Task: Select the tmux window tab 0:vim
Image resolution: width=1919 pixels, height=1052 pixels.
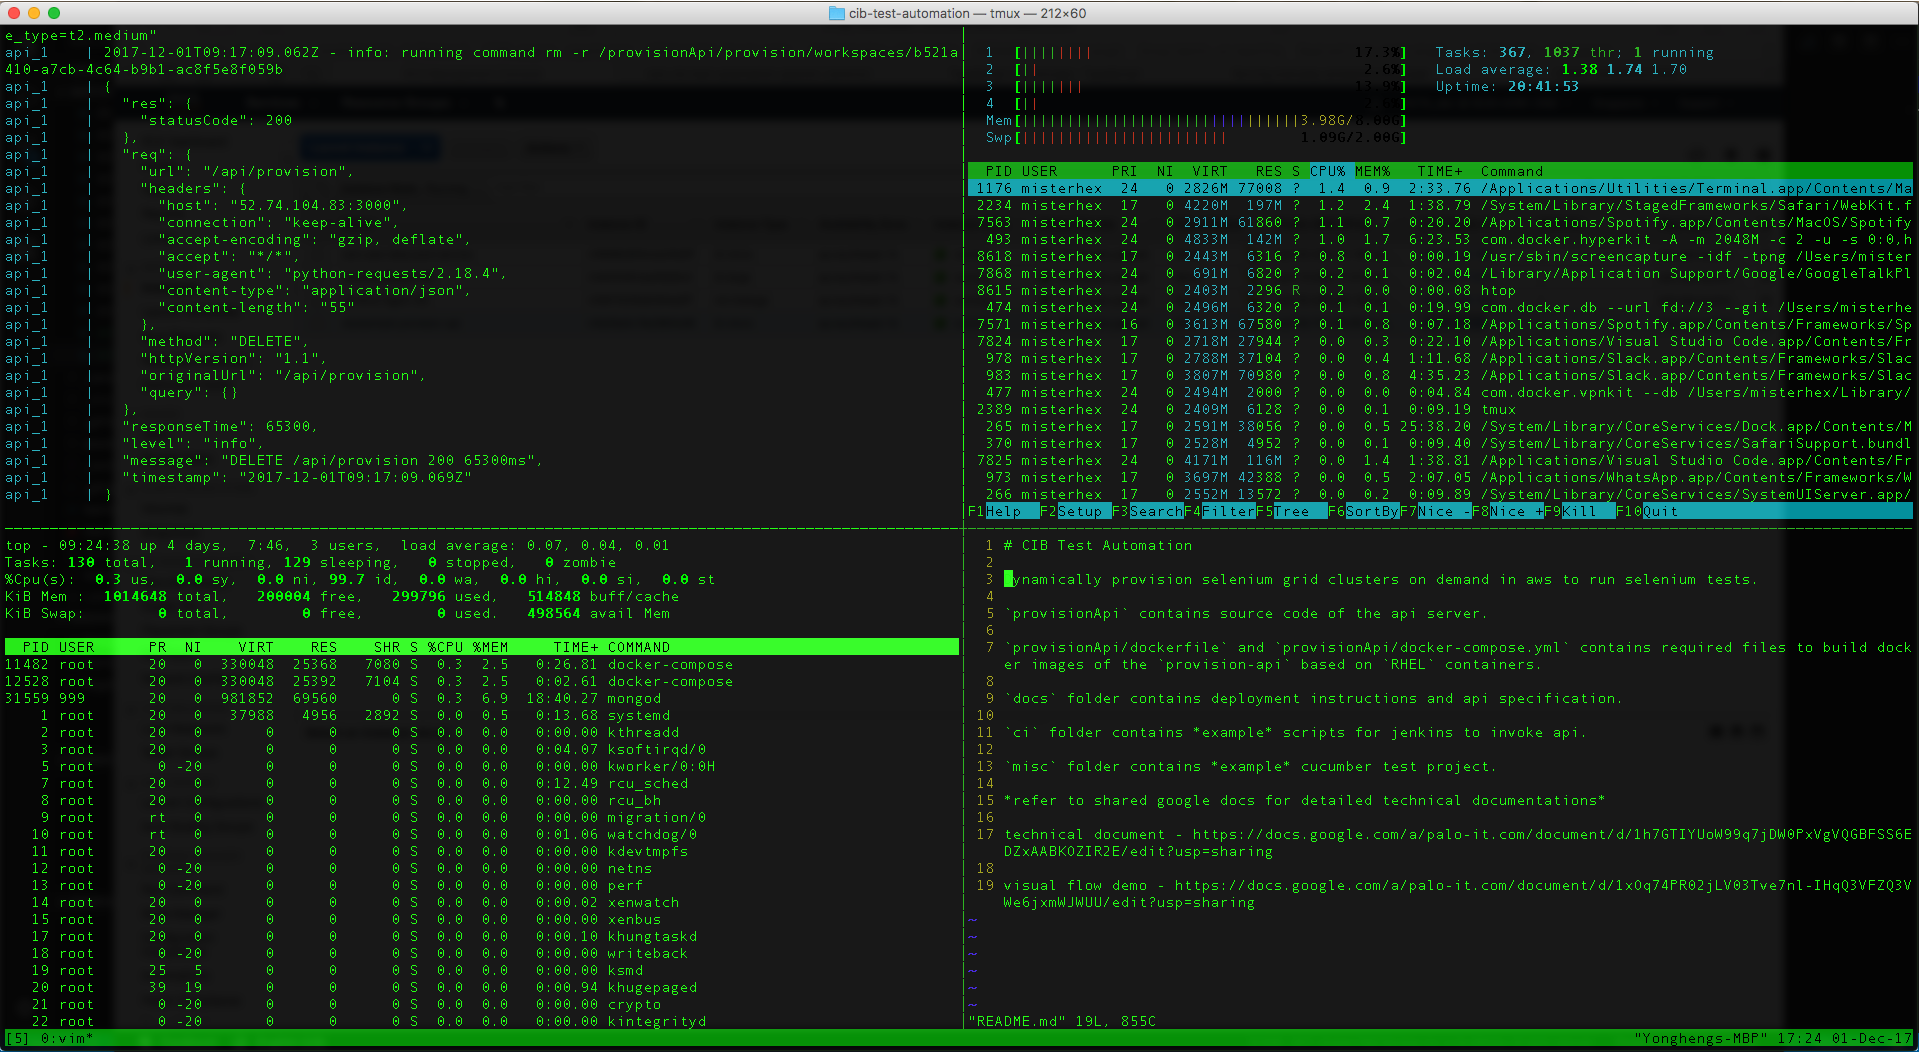Action: 65,1038
